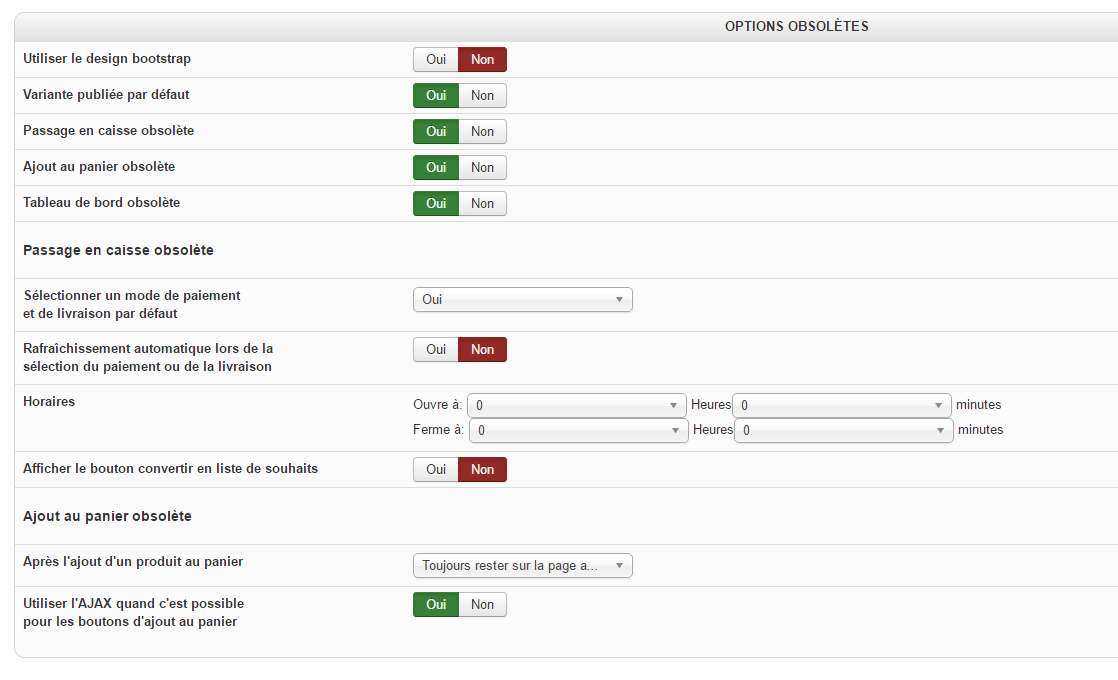
Task: Open 'Après l'ajout d'un produit au panier' dropdown
Action: pyautogui.click(x=522, y=566)
